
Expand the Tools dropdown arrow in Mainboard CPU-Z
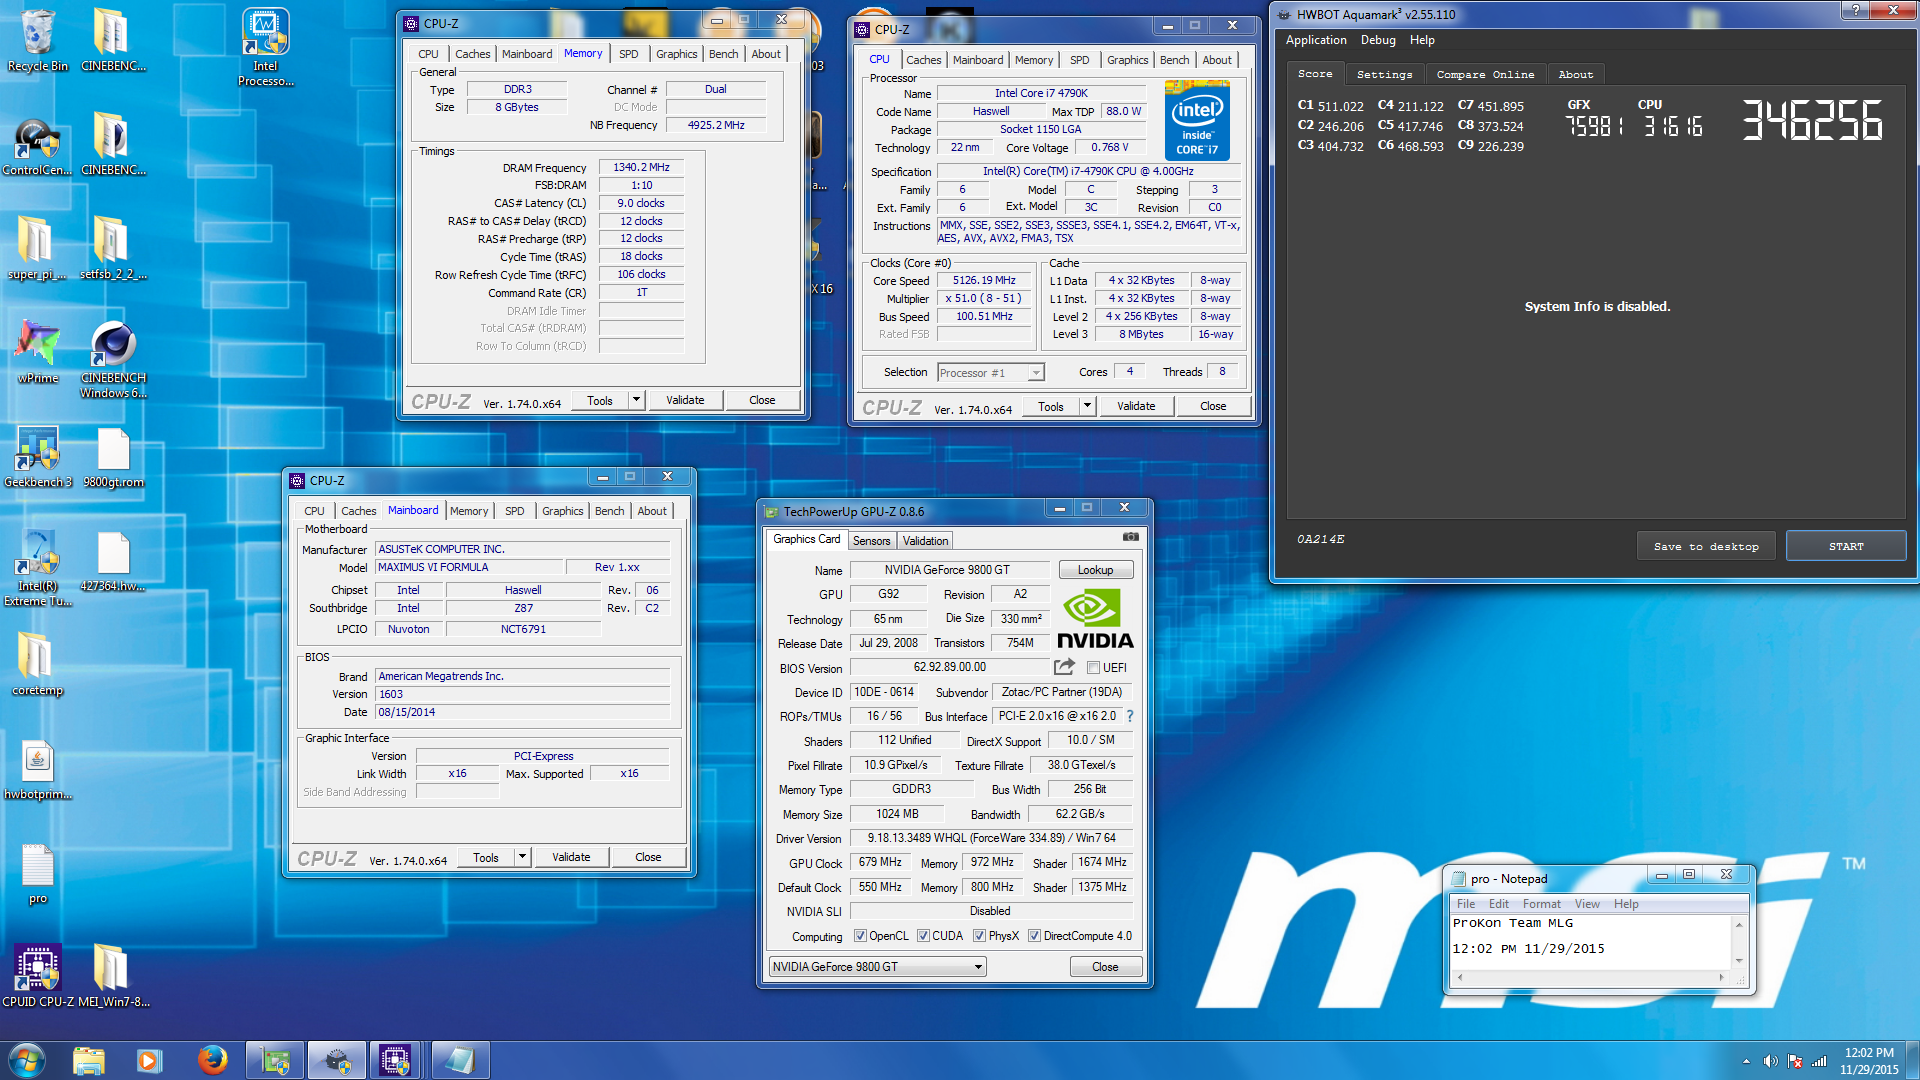pyautogui.click(x=522, y=857)
